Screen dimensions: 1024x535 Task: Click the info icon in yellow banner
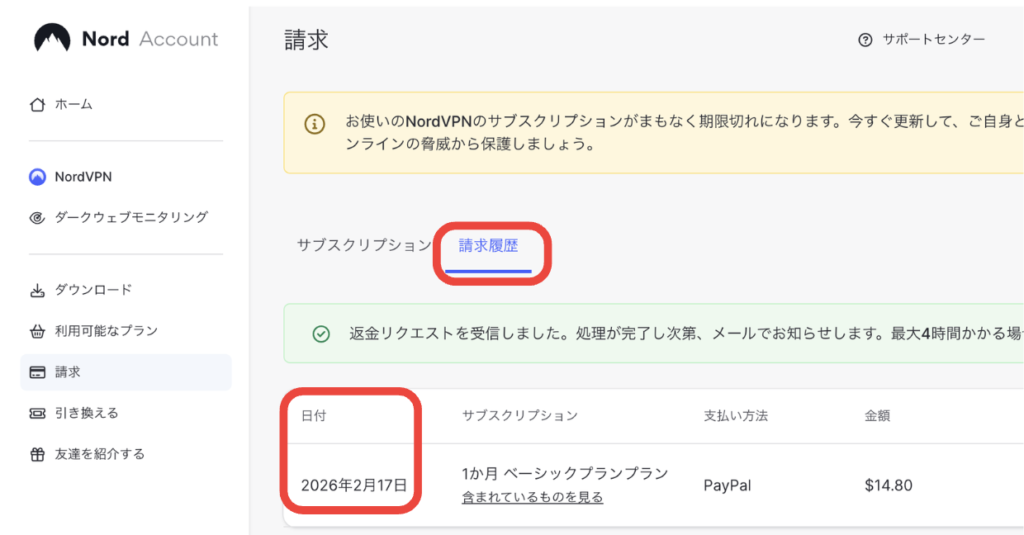314,125
